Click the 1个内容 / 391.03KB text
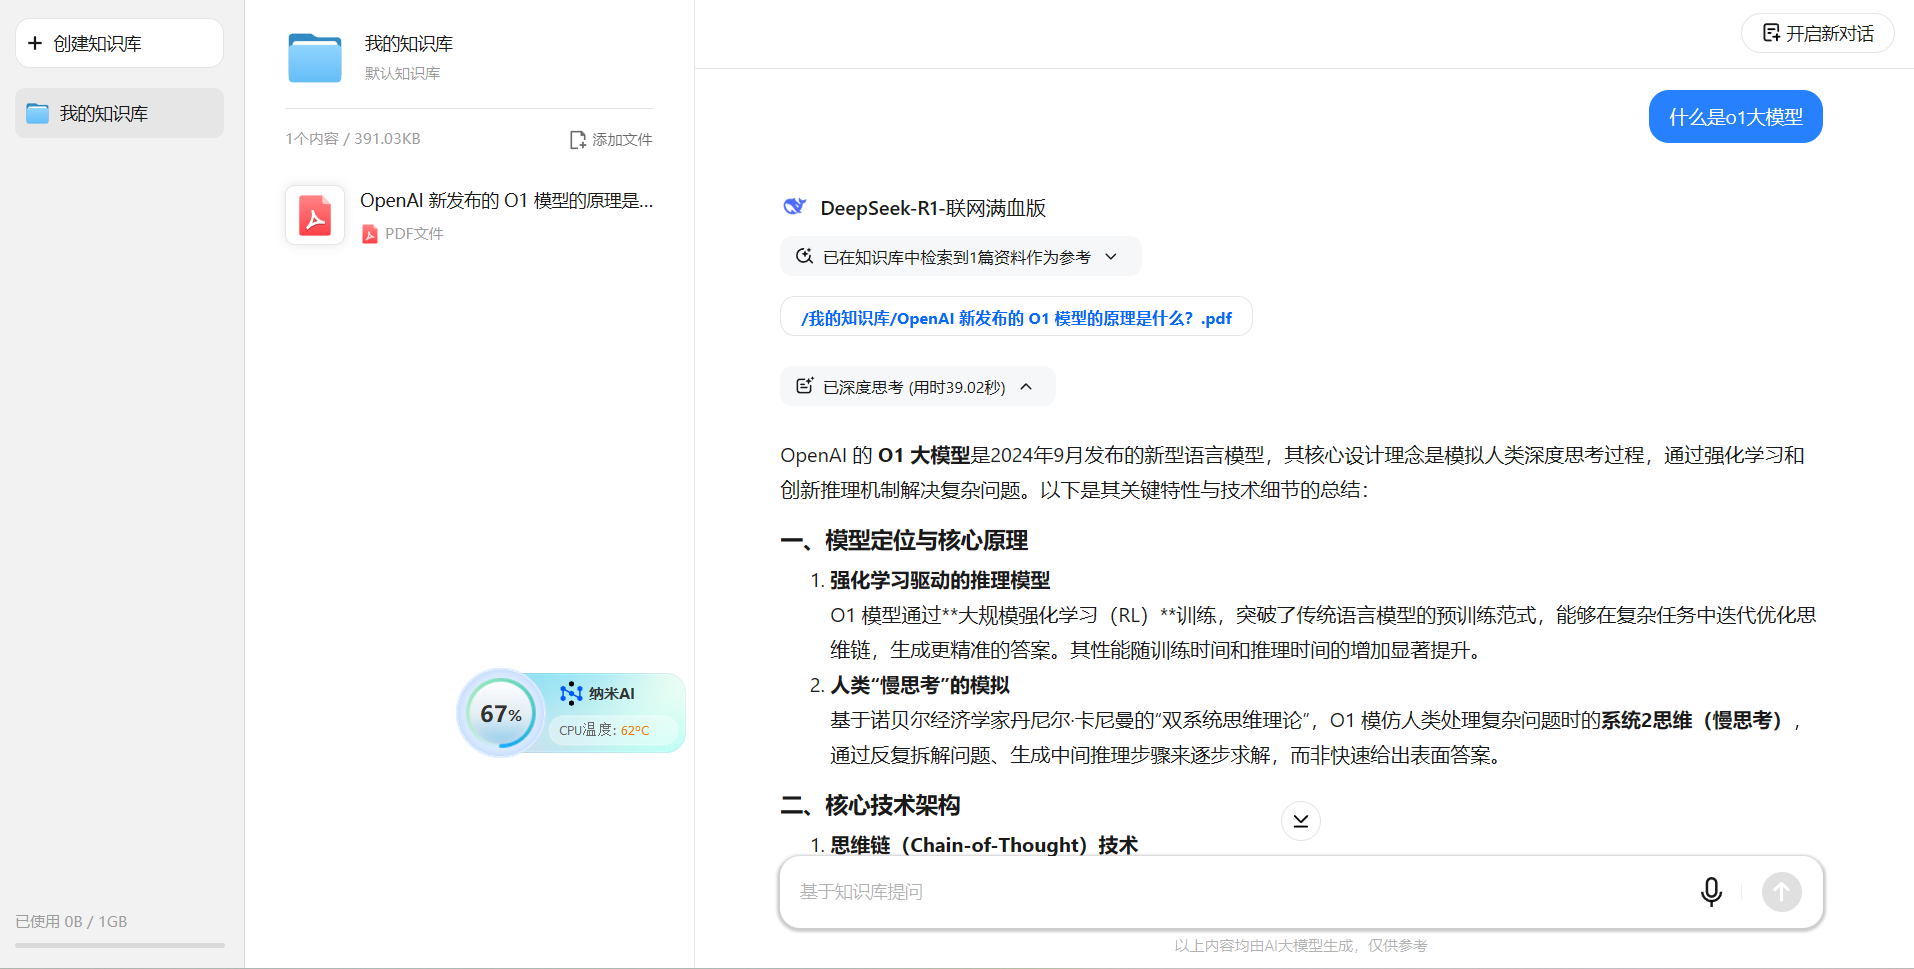The height and width of the screenshot is (969, 1914). click(353, 139)
